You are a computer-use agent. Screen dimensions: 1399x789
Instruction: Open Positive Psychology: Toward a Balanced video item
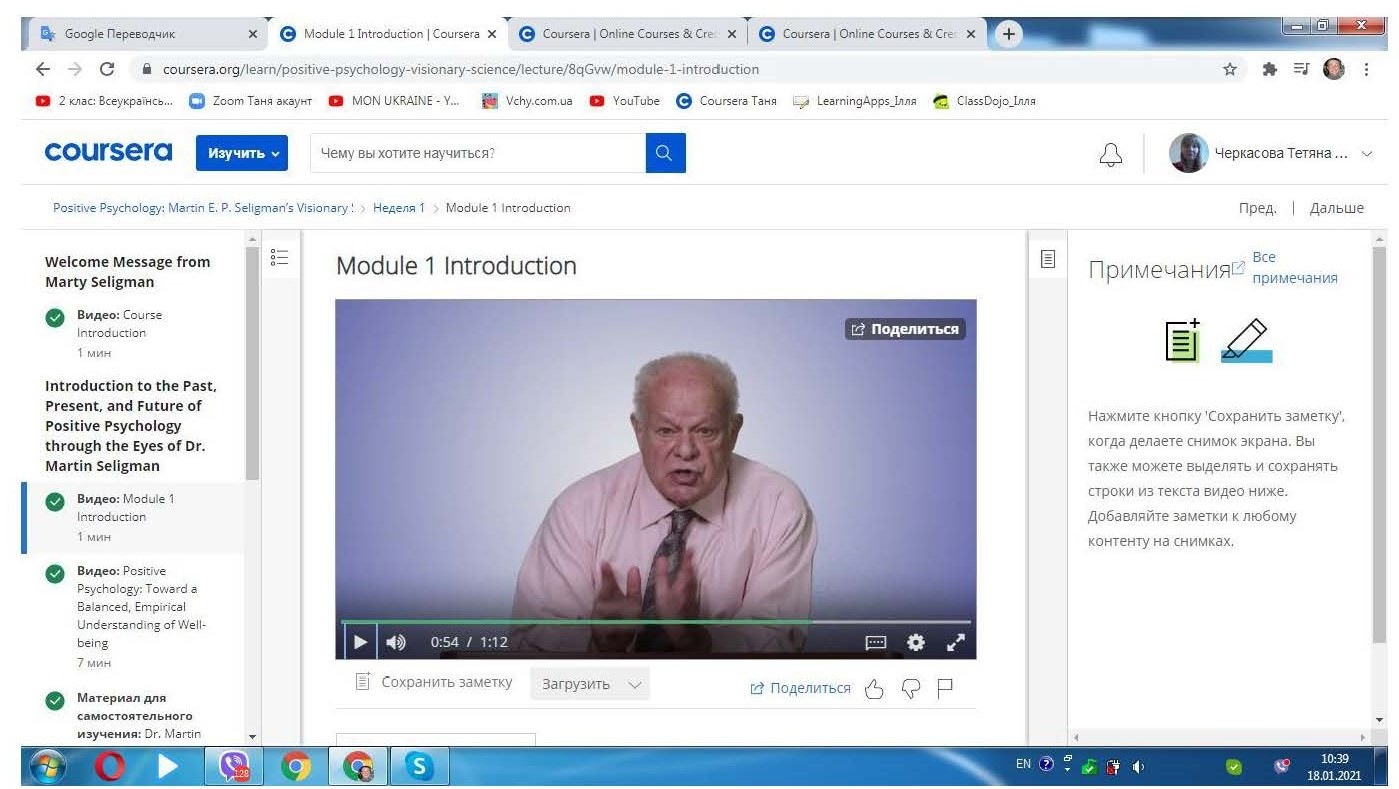tap(132, 616)
